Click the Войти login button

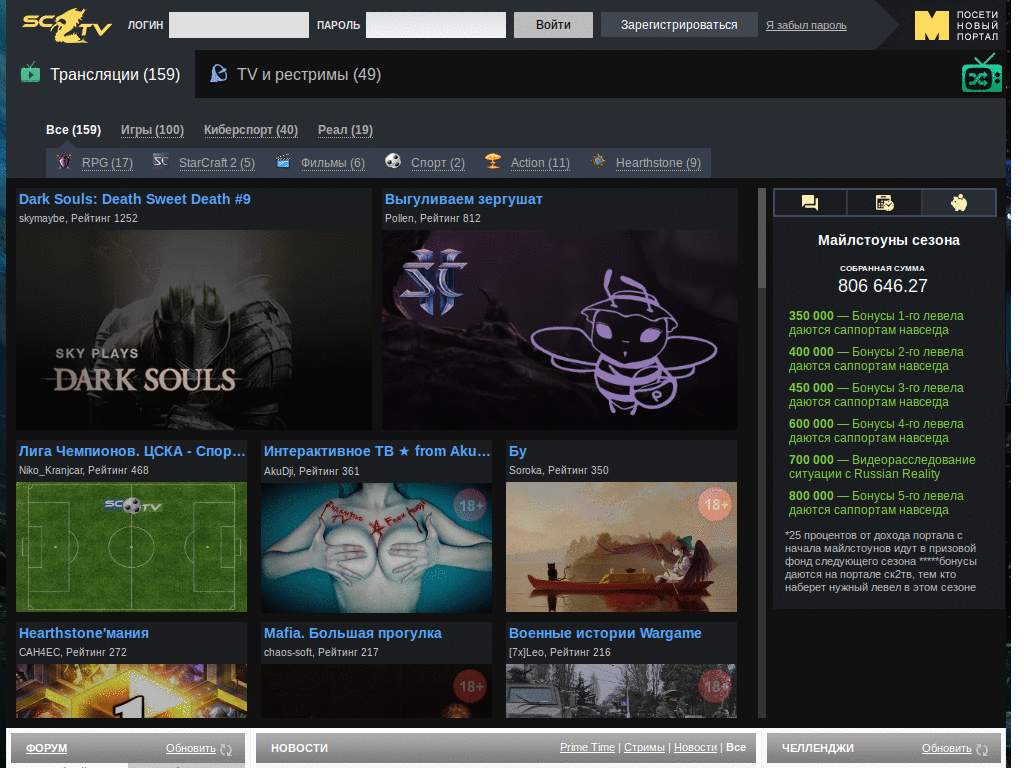pyautogui.click(x=553, y=25)
